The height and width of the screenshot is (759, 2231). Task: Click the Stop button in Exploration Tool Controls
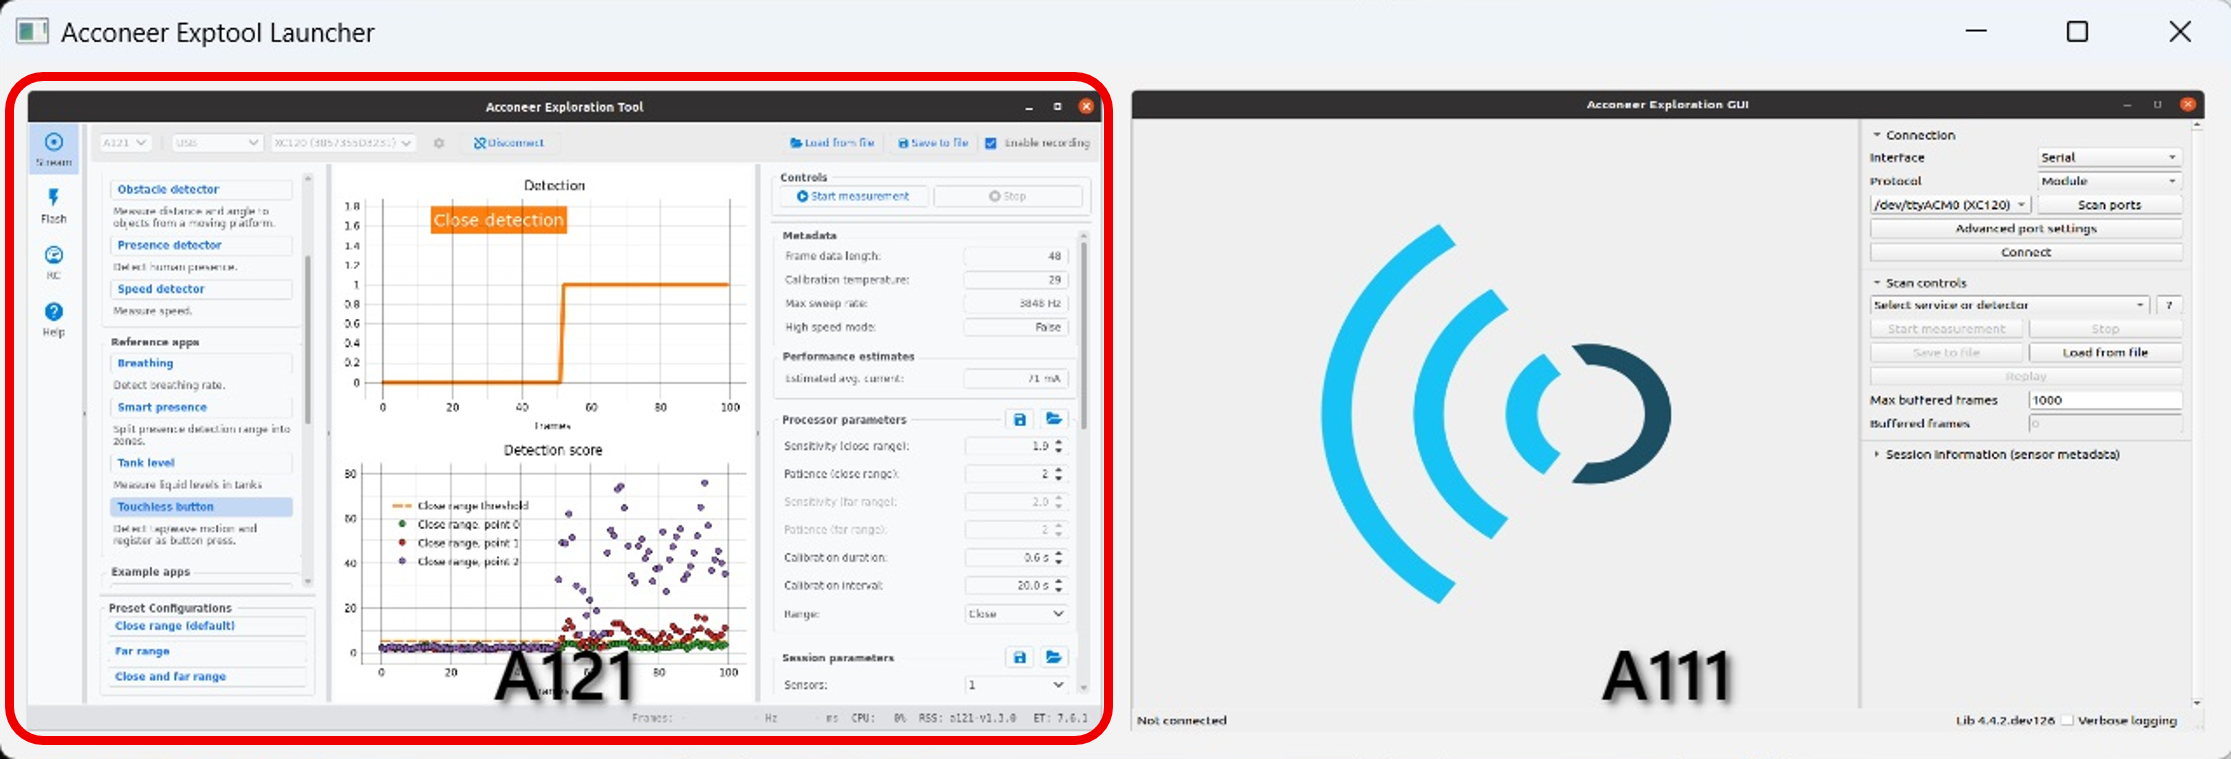(1008, 196)
